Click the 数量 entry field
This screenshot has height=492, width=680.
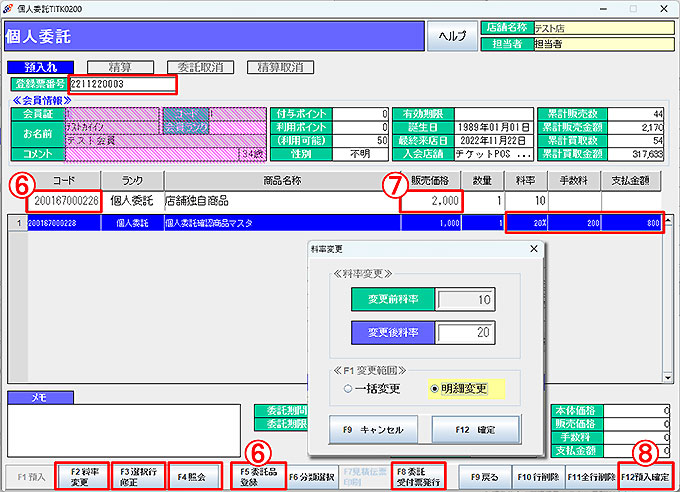pyautogui.click(x=482, y=201)
